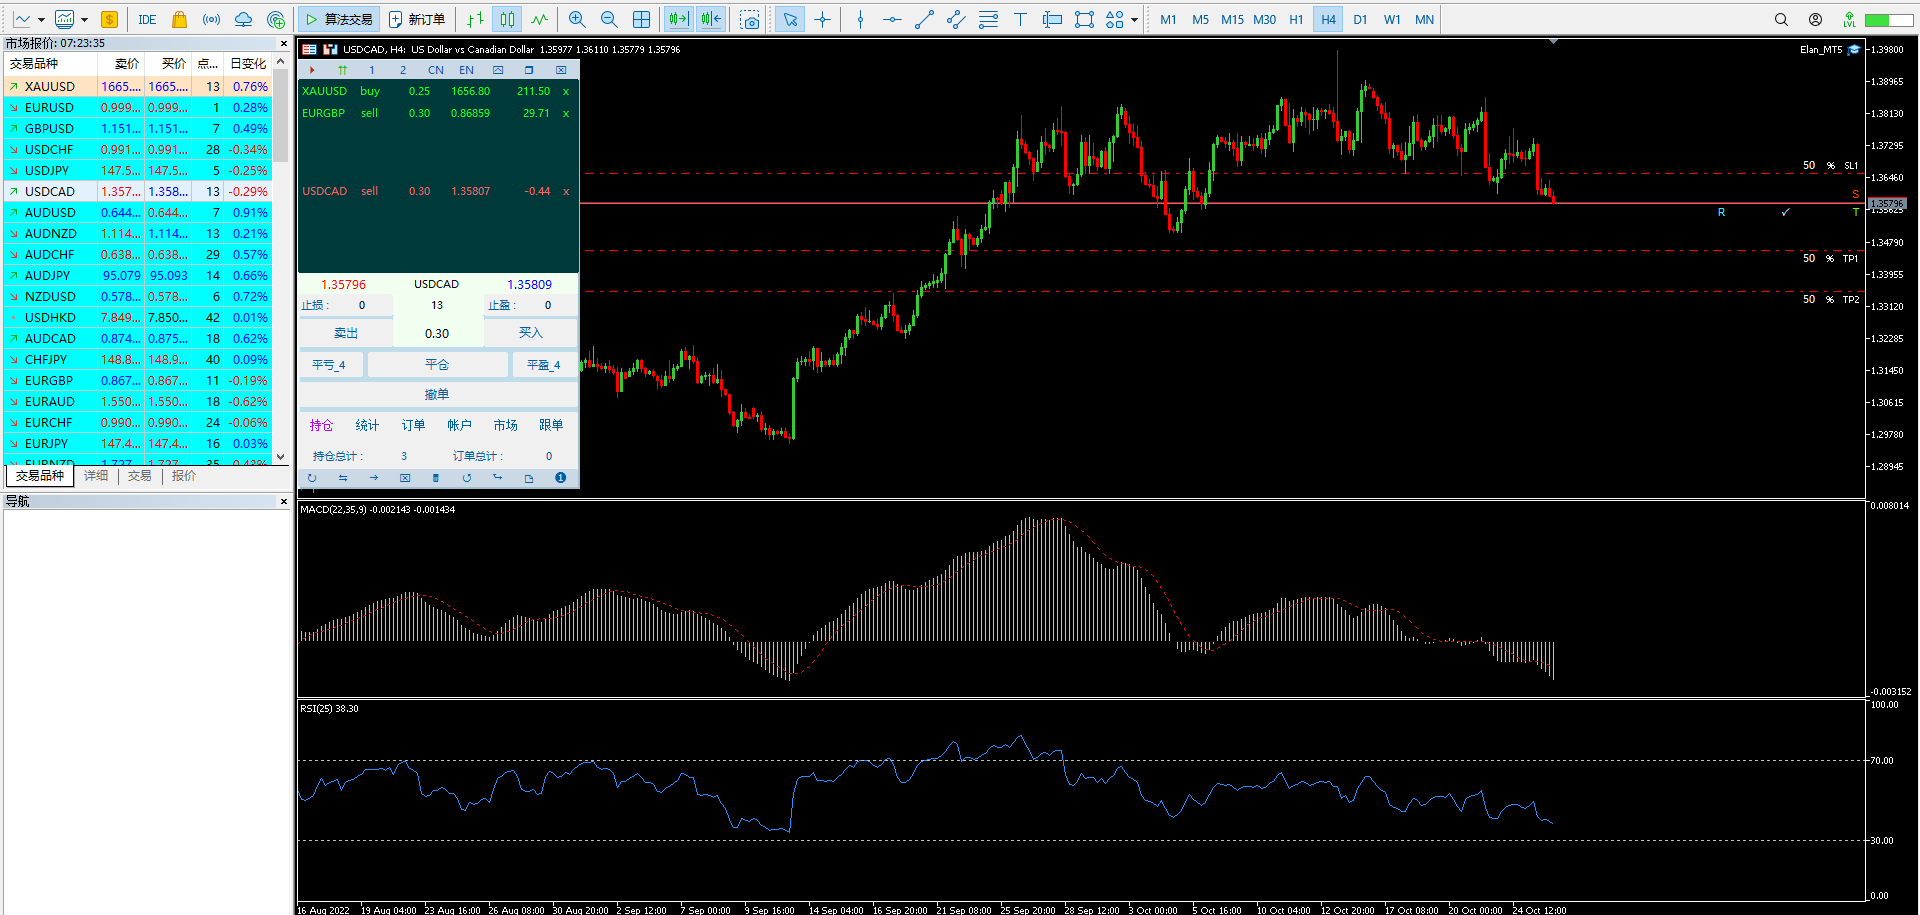
Task: Expand the objects toolbar dropdown arrow
Action: click(1134, 19)
